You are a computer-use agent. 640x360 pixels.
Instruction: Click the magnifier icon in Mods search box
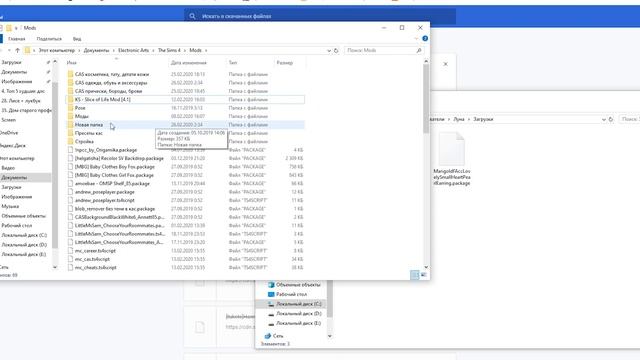coord(418,50)
